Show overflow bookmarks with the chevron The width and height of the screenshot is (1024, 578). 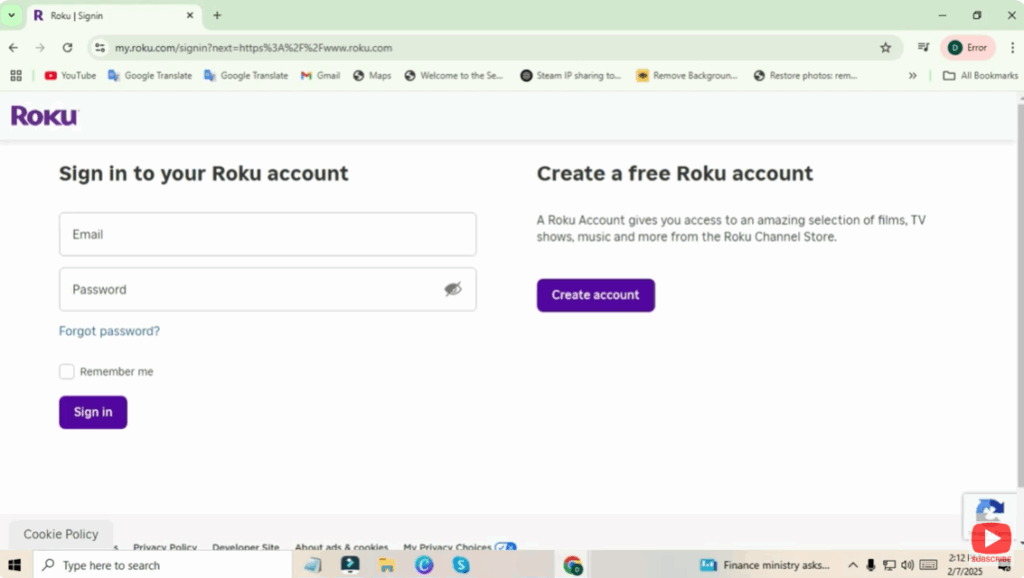913,75
